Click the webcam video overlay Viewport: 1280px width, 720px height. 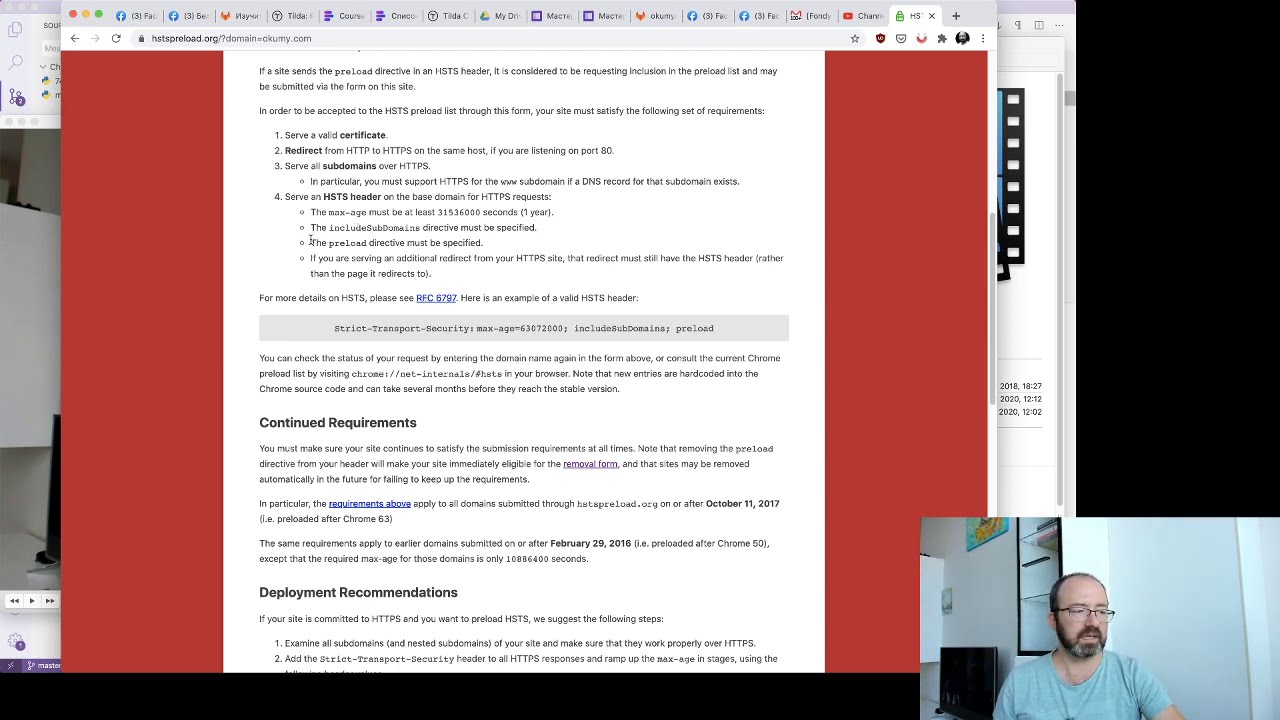(1100, 618)
